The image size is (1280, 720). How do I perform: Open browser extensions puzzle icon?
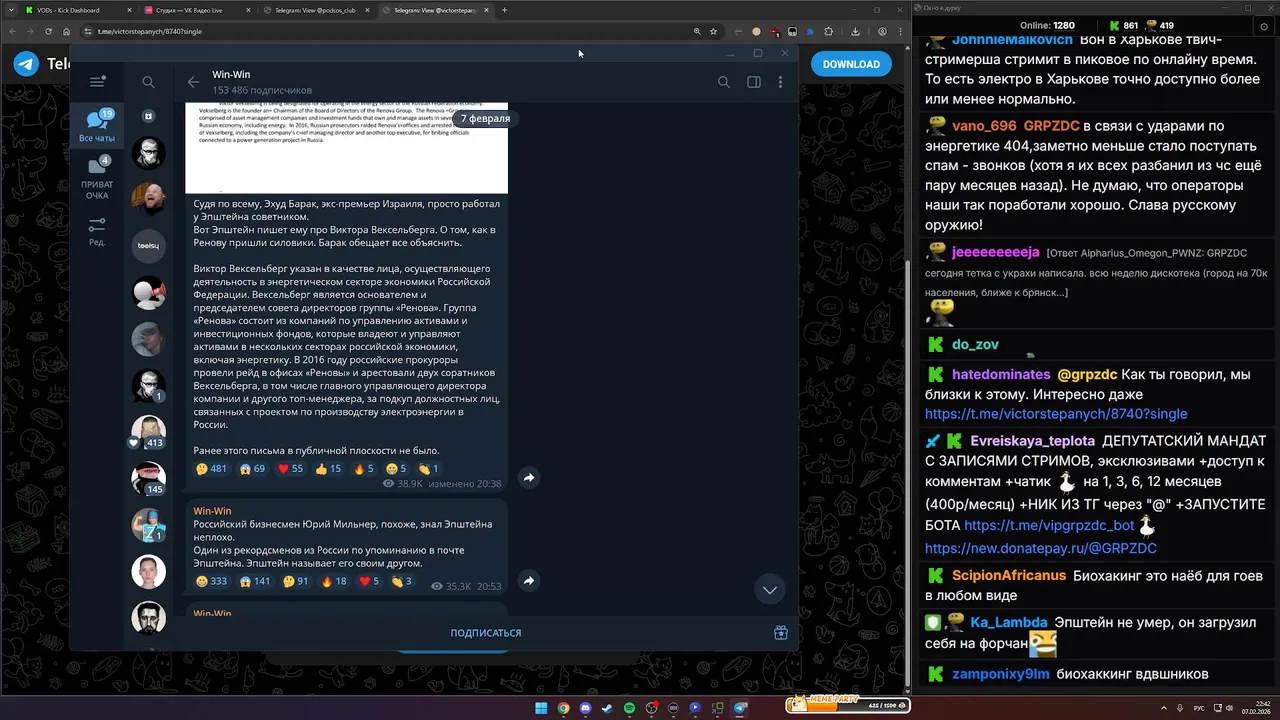coord(828,31)
